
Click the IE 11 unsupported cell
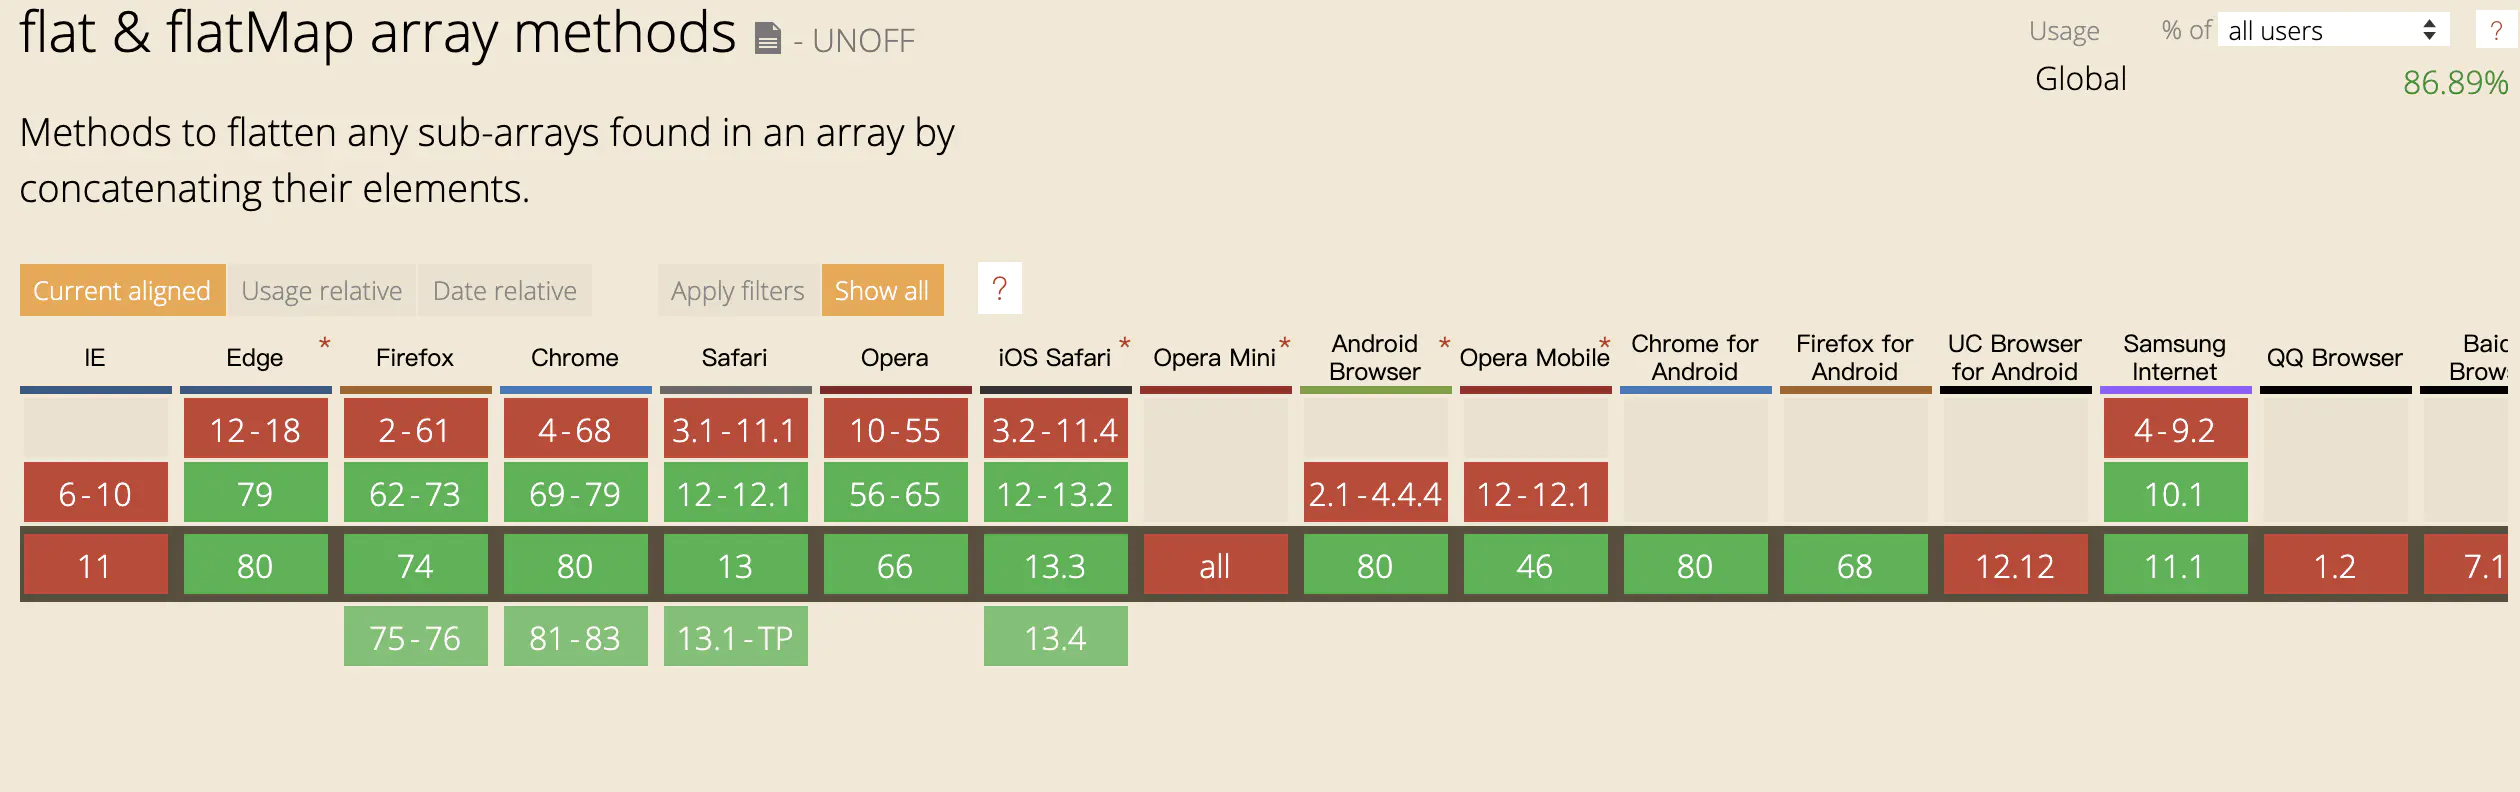95,566
